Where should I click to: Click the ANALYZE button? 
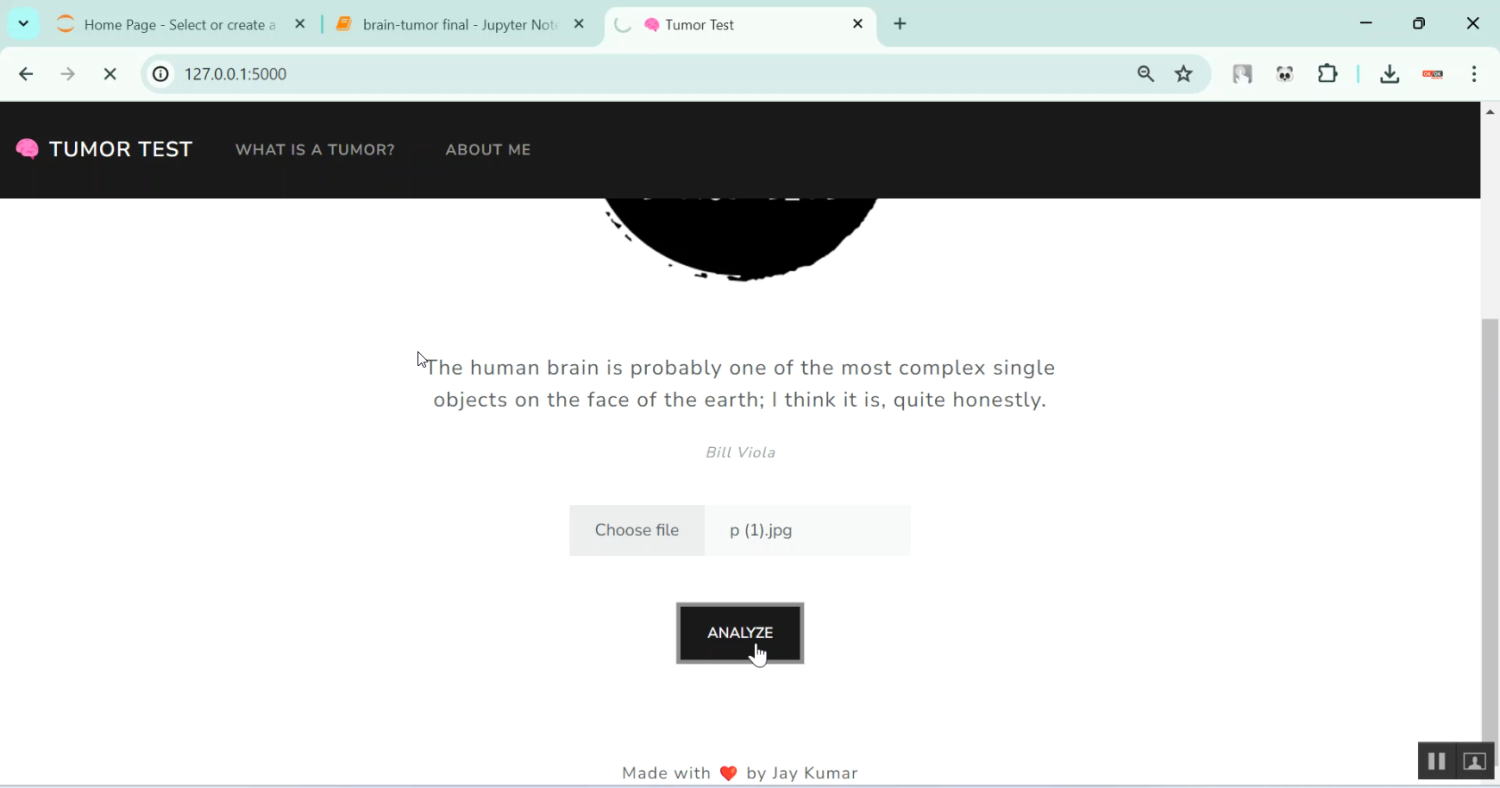(740, 633)
